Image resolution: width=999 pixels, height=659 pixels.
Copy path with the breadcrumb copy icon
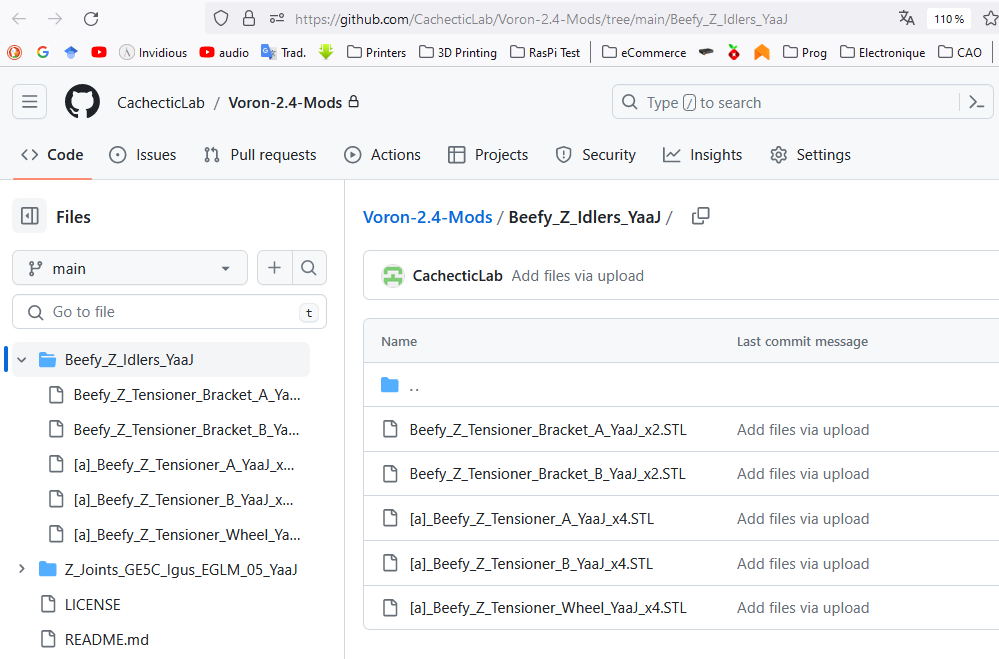coord(700,216)
